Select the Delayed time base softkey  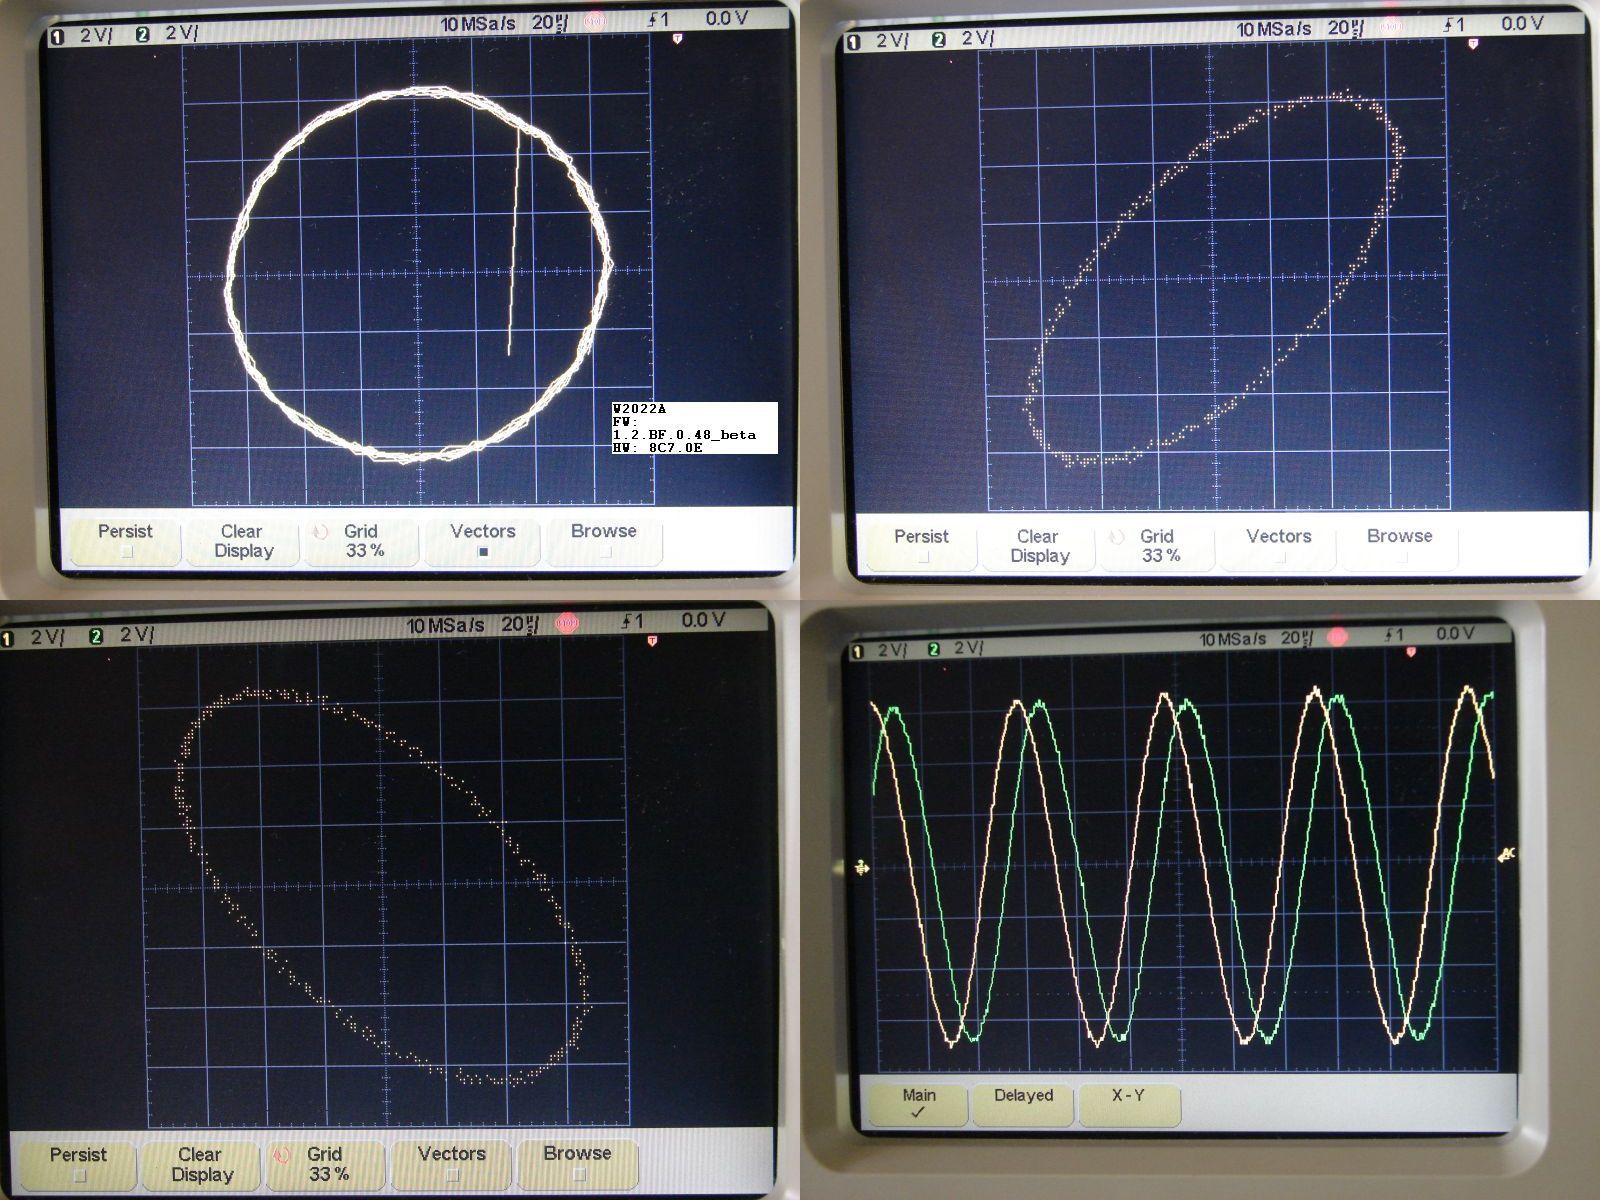pyautogui.click(x=1024, y=1103)
